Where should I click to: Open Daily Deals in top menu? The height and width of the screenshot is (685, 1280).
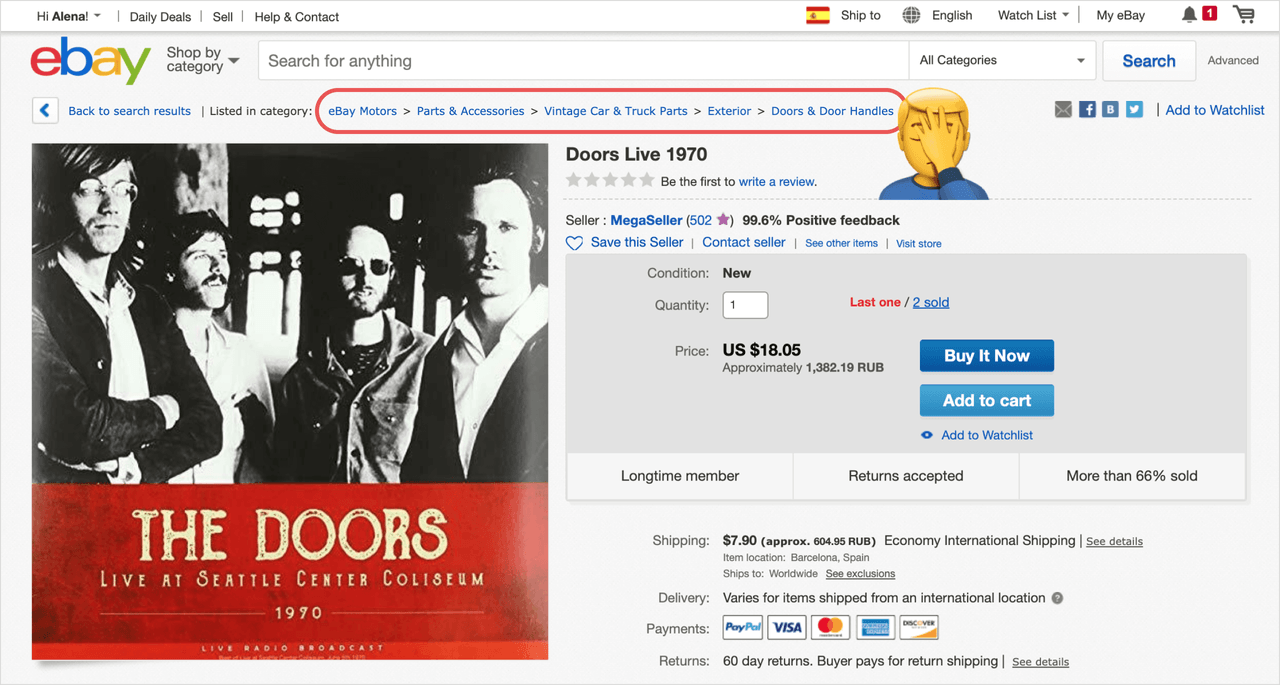160,16
